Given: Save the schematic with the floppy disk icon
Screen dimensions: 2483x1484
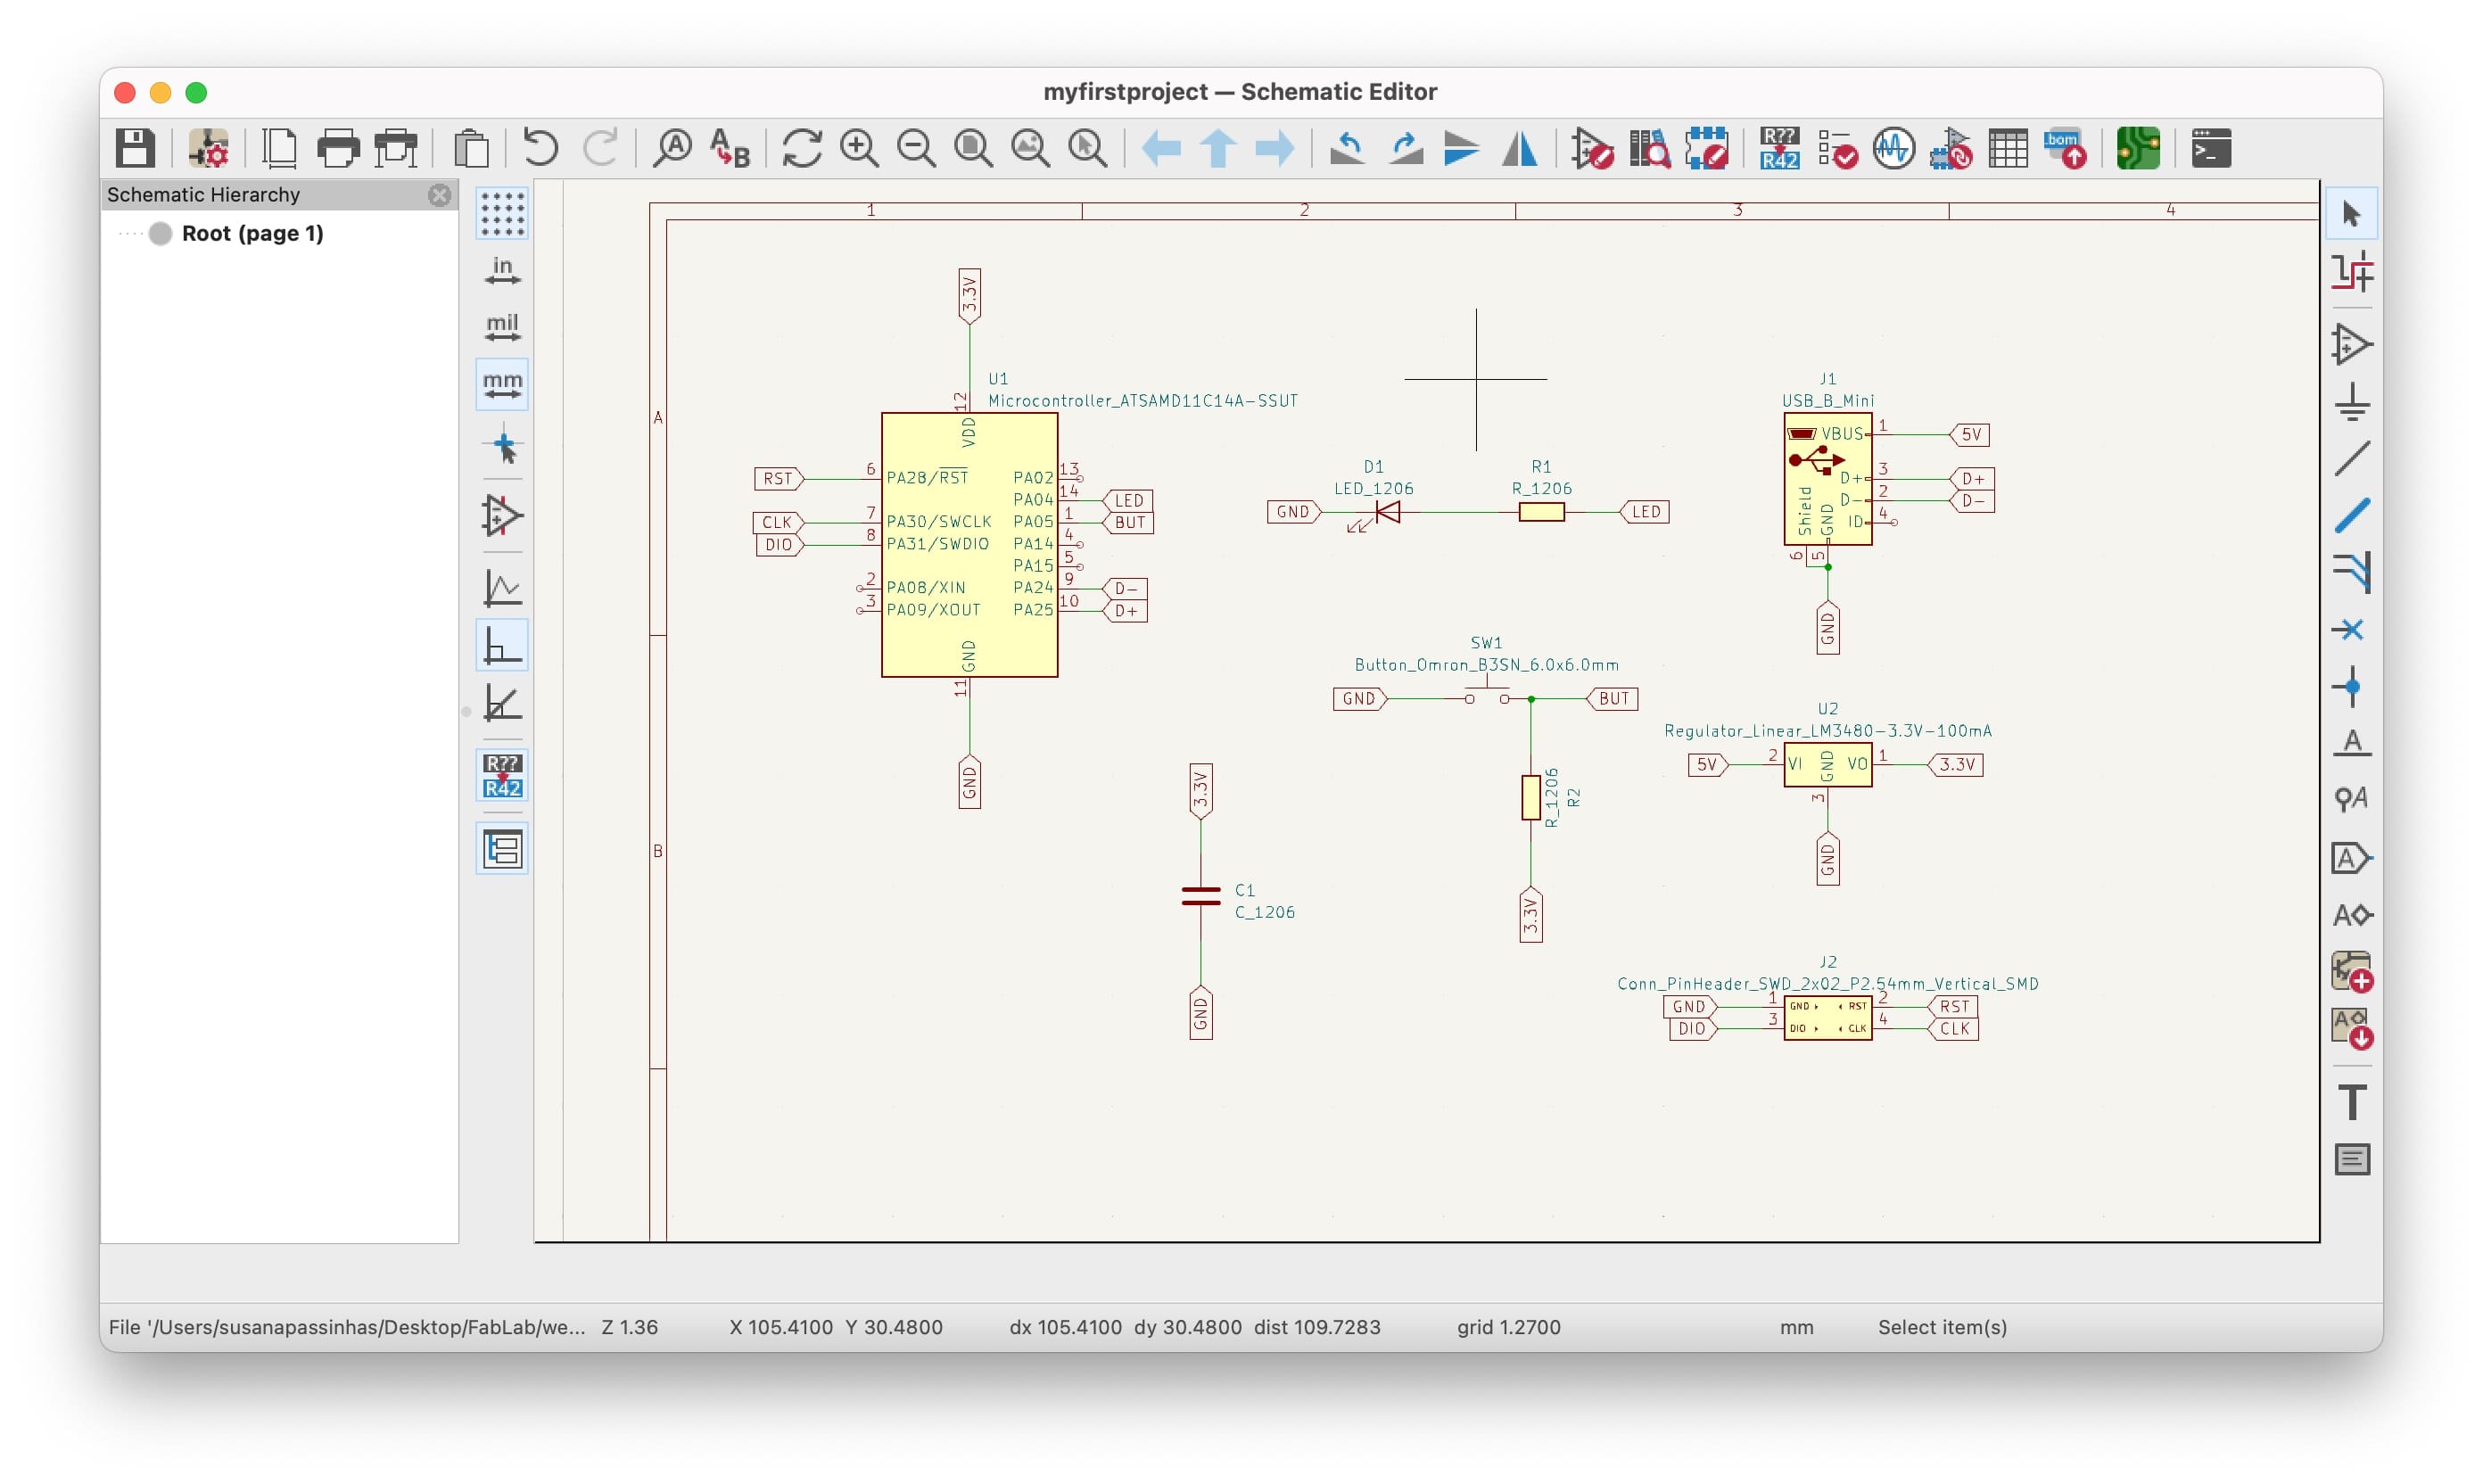Looking at the screenshot, I should coord(135,148).
